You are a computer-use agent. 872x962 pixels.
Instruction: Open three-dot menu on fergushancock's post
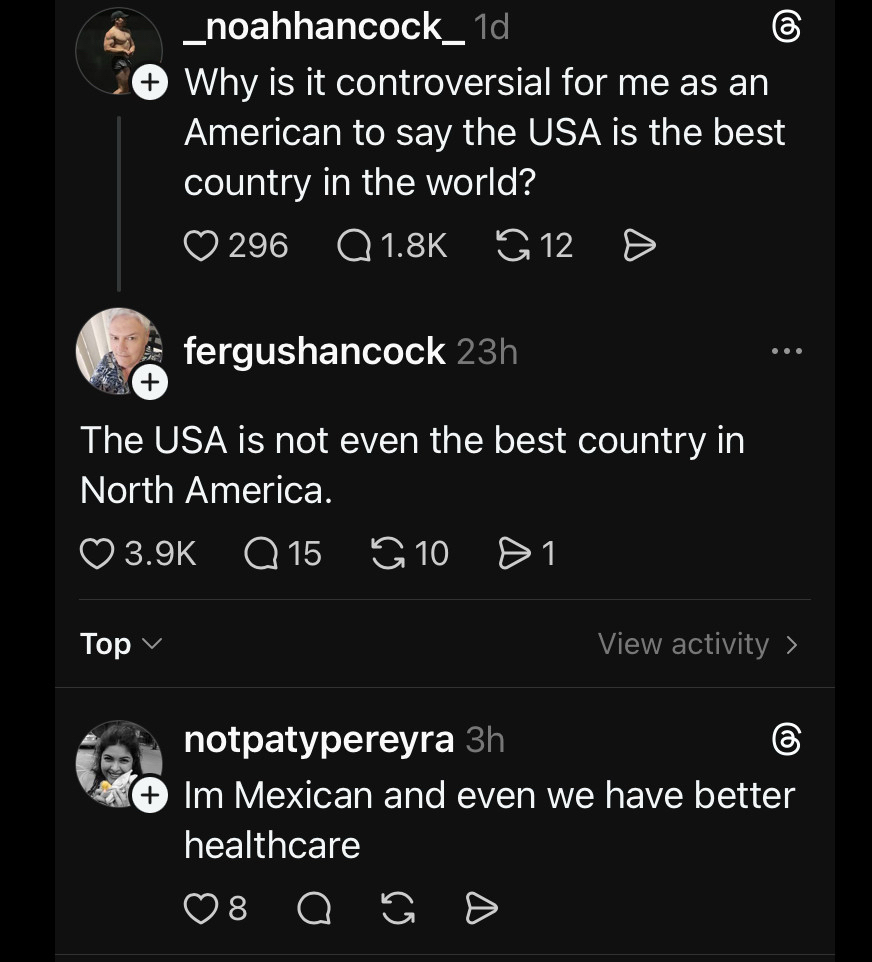click(x=786, y=351)
